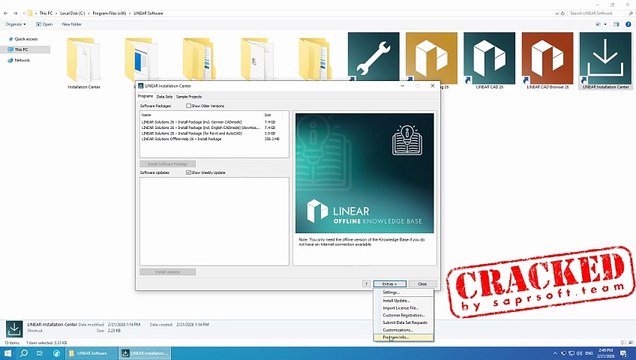636x360 pixels.
Task: Open the Explorer help icon
Action: point(628,24)
